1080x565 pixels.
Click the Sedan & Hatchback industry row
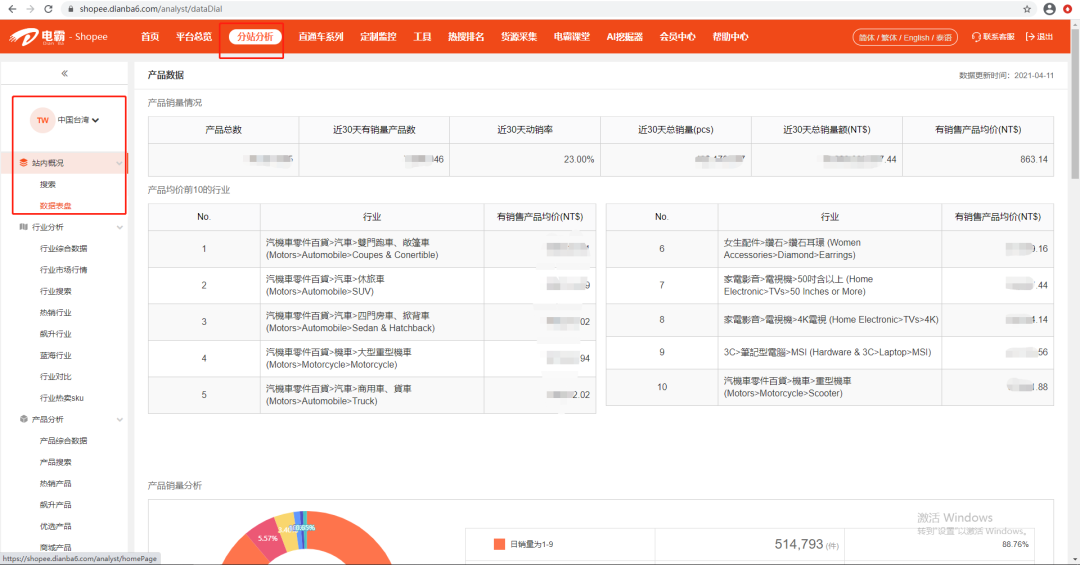pos(372,322)
